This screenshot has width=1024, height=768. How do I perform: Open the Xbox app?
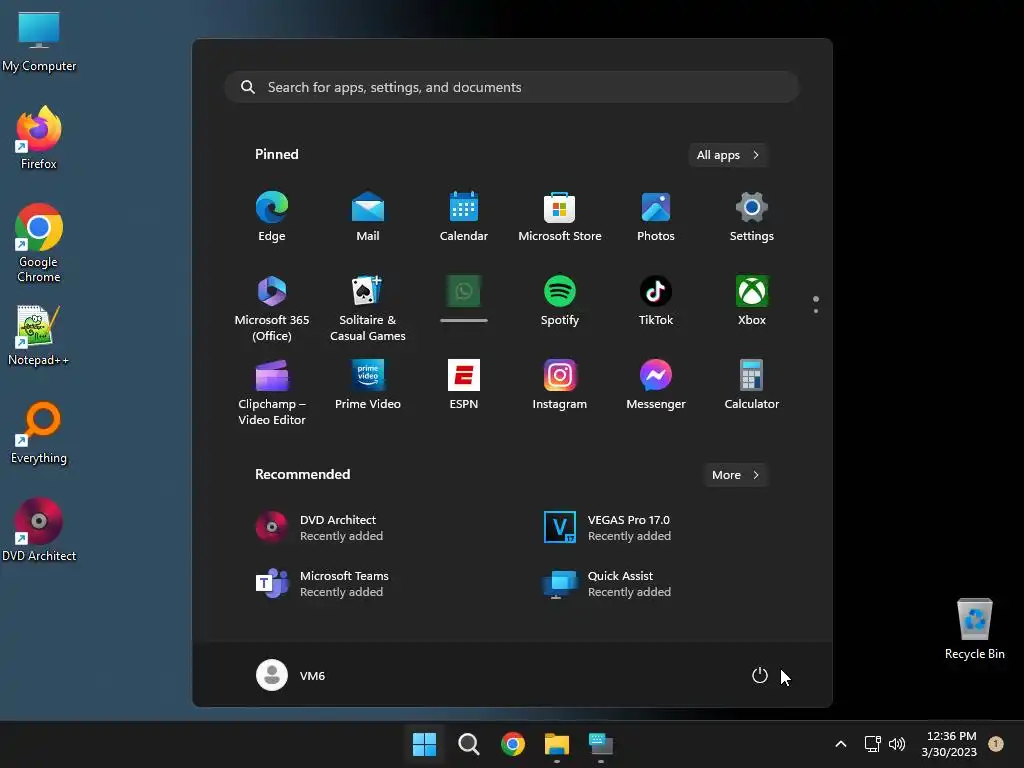pyautogui.click(x=752, y=300)
